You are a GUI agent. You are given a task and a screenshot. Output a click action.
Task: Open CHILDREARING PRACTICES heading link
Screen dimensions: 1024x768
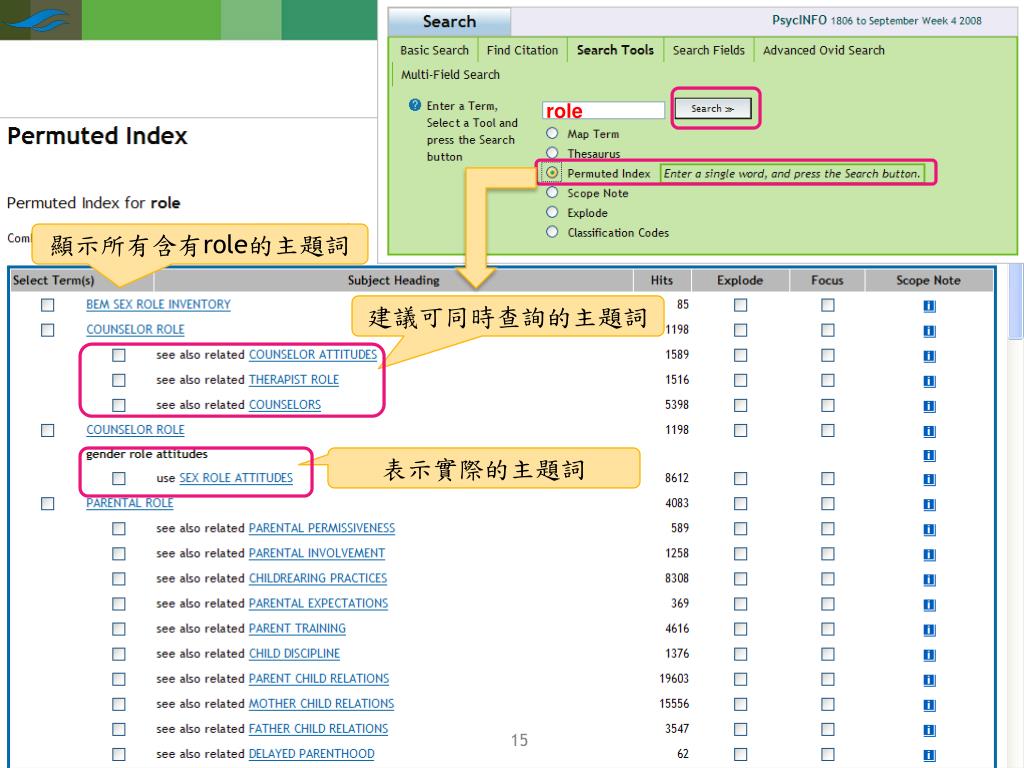pyautogui.click(x=318, y=579)
